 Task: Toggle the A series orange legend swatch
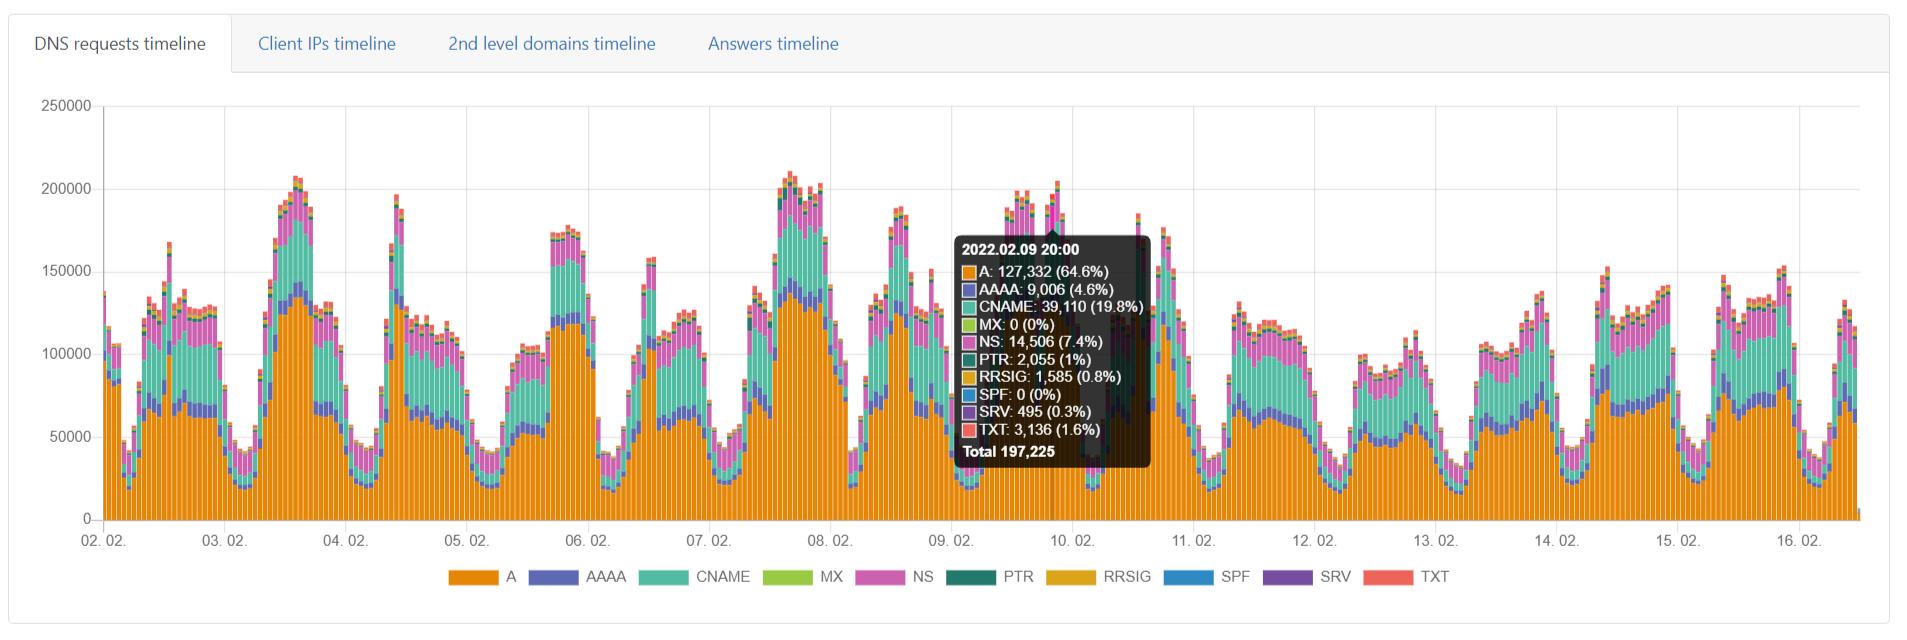(x=473, y=577)
